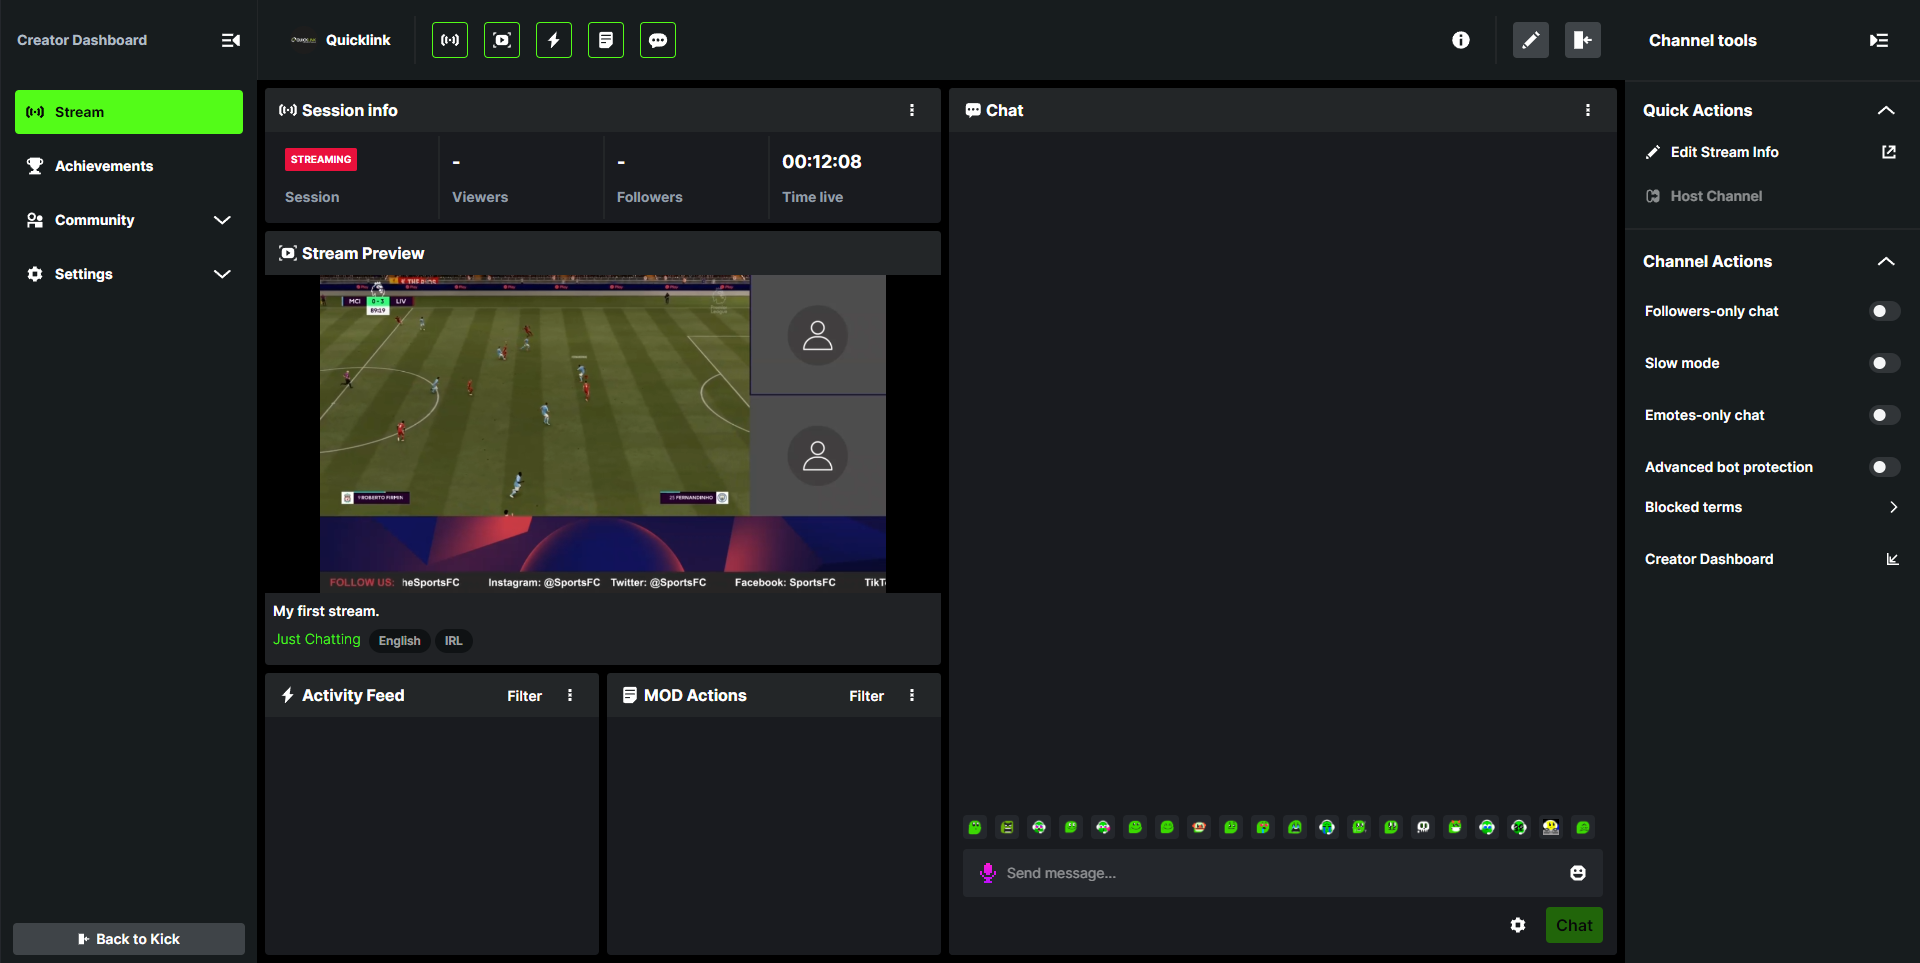Screen dimensions: 1920x963
Task: Enable Followers-only chat toggle
Action: tap(1884, 311)
